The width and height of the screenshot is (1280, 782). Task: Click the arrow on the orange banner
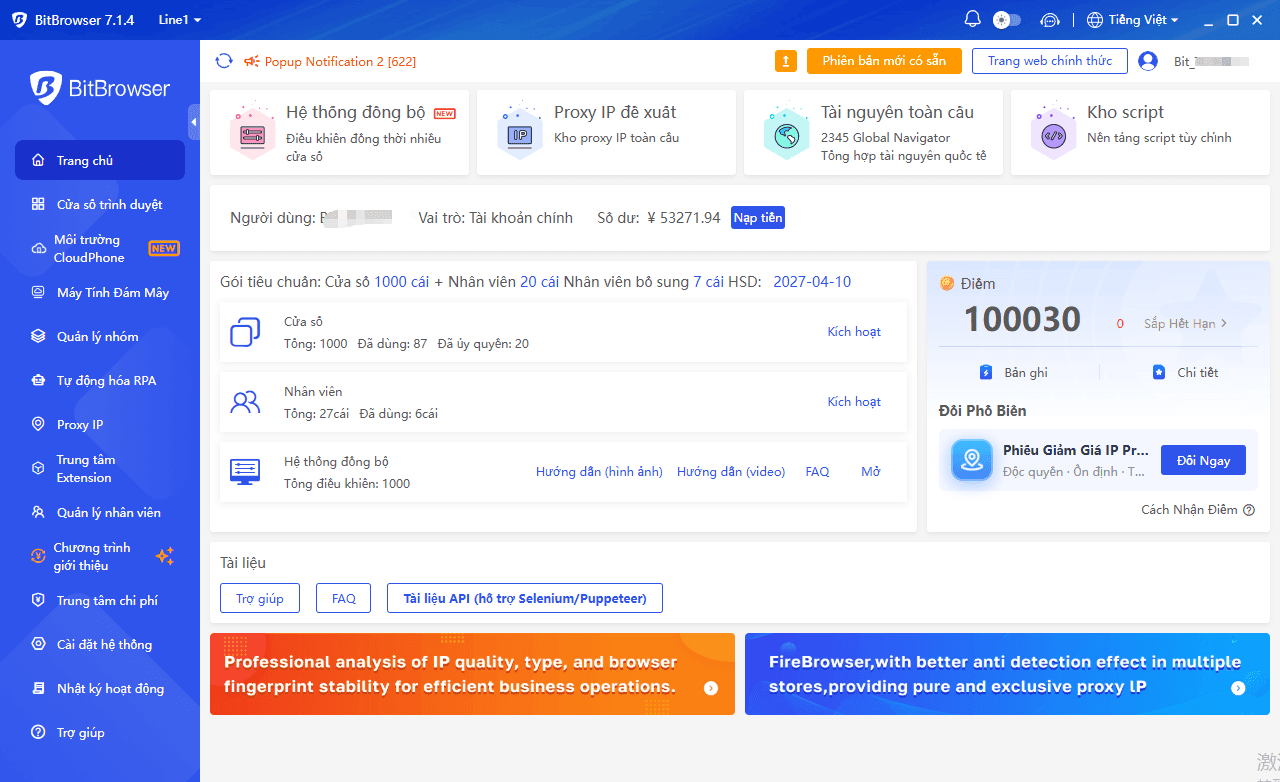711,688
